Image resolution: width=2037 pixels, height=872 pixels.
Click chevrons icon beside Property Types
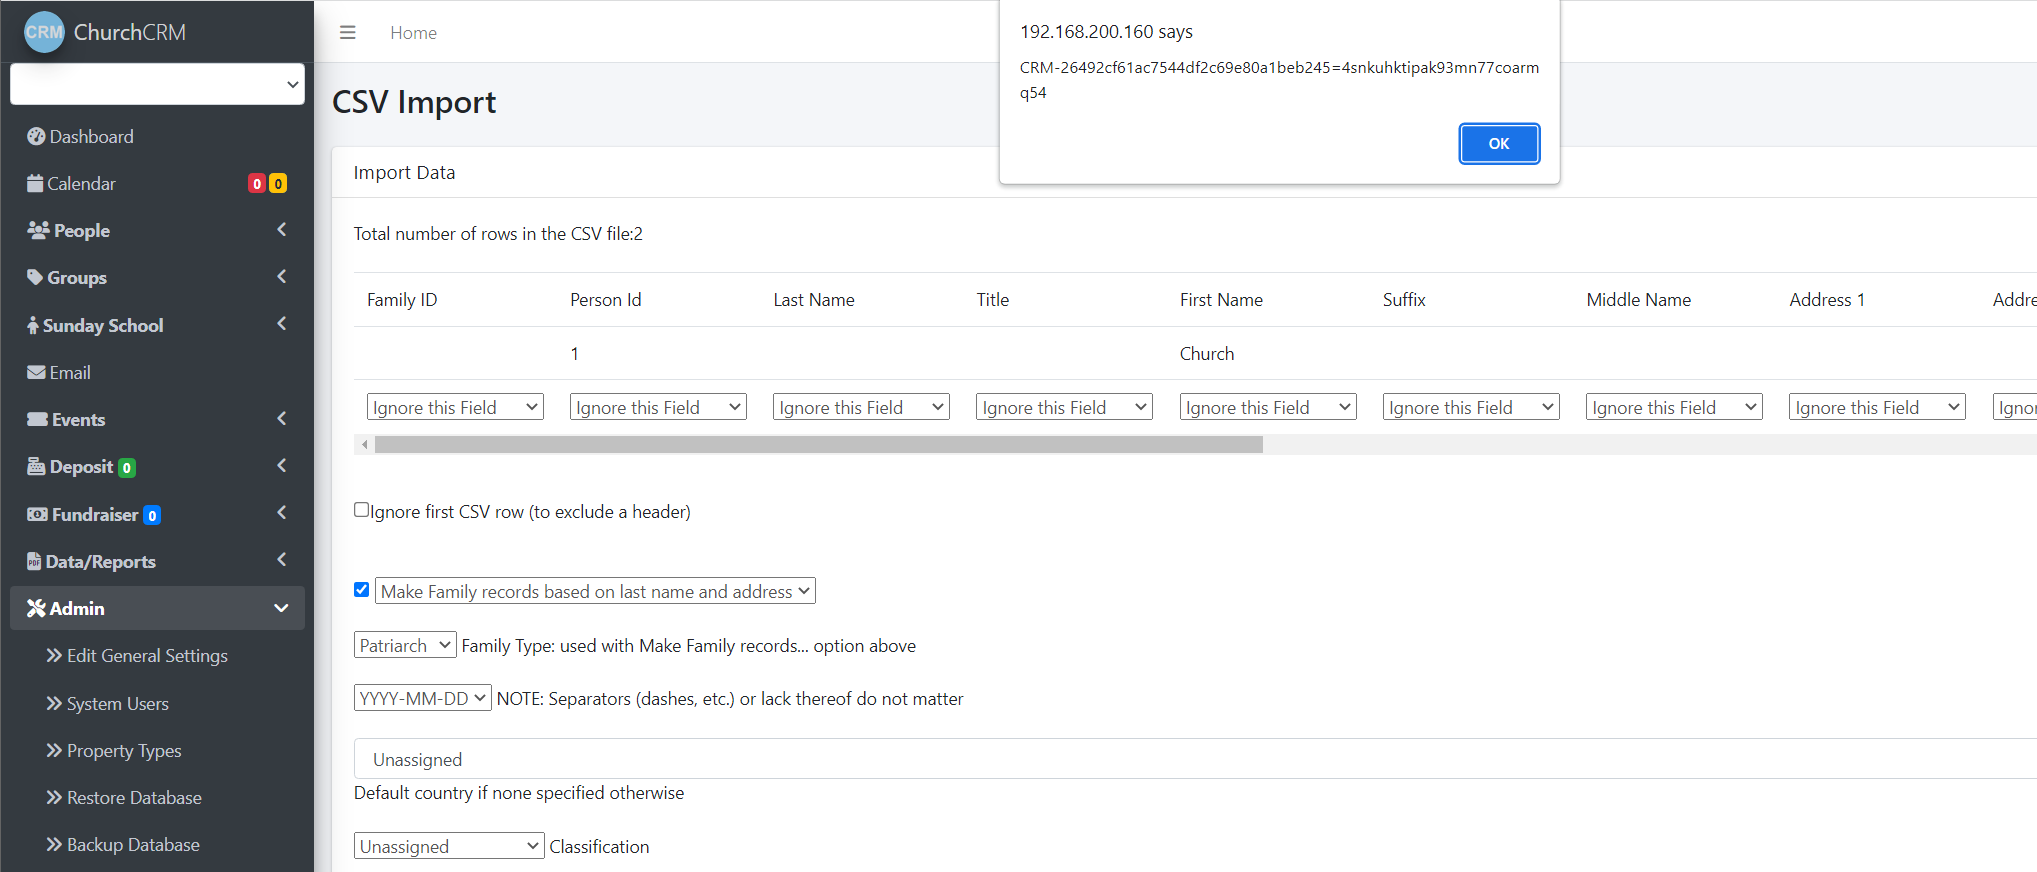[x=54, y=751]
